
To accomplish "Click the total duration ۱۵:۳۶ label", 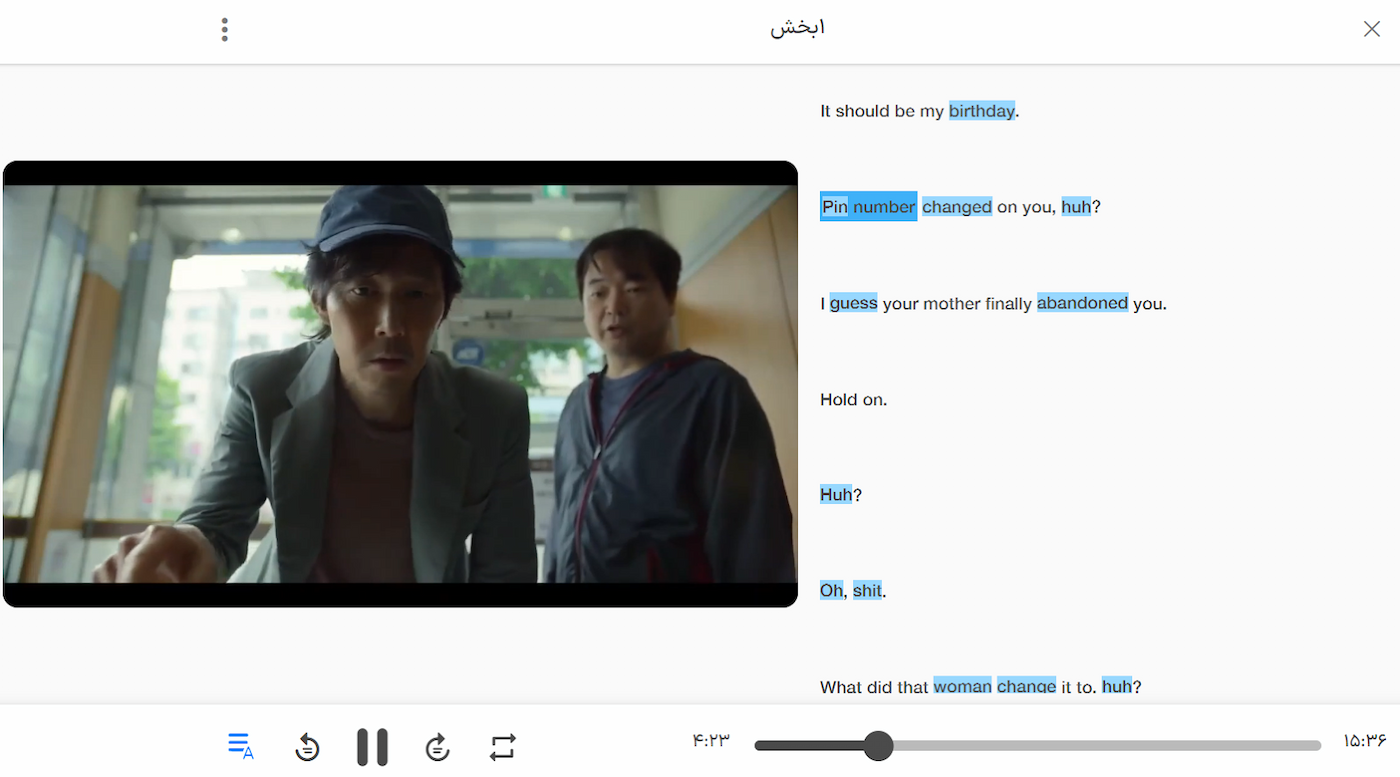I will [1365, 741].
